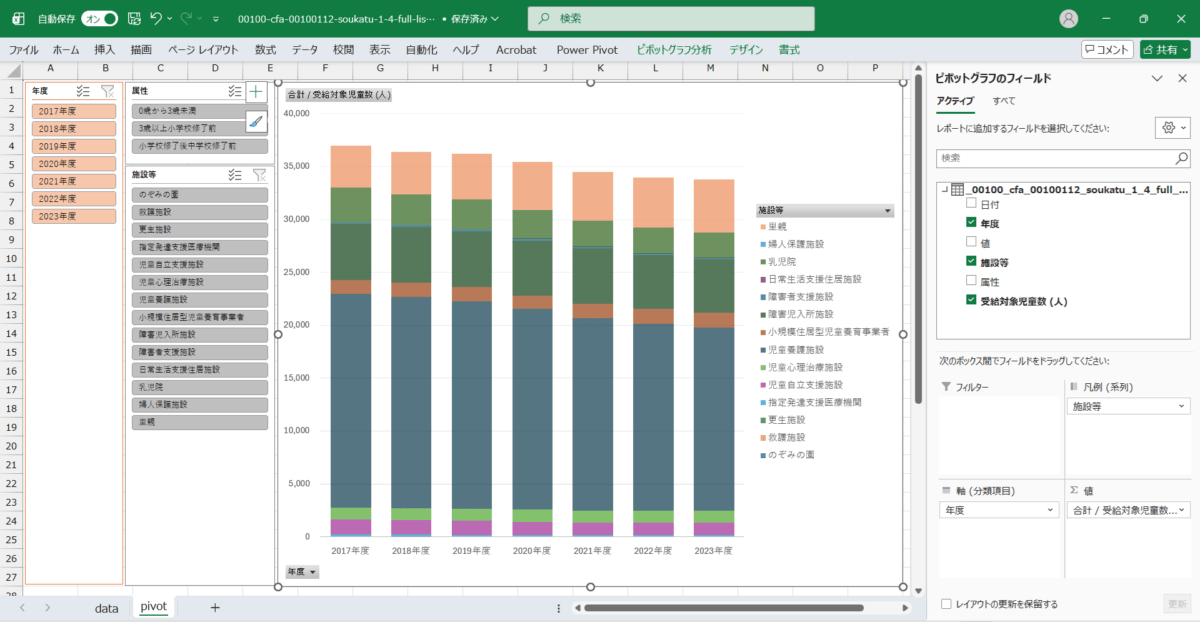Enable レイアウトの更新を保留する checkbox
Viewport: 1200px width, 622px height.
click(947, 604)
